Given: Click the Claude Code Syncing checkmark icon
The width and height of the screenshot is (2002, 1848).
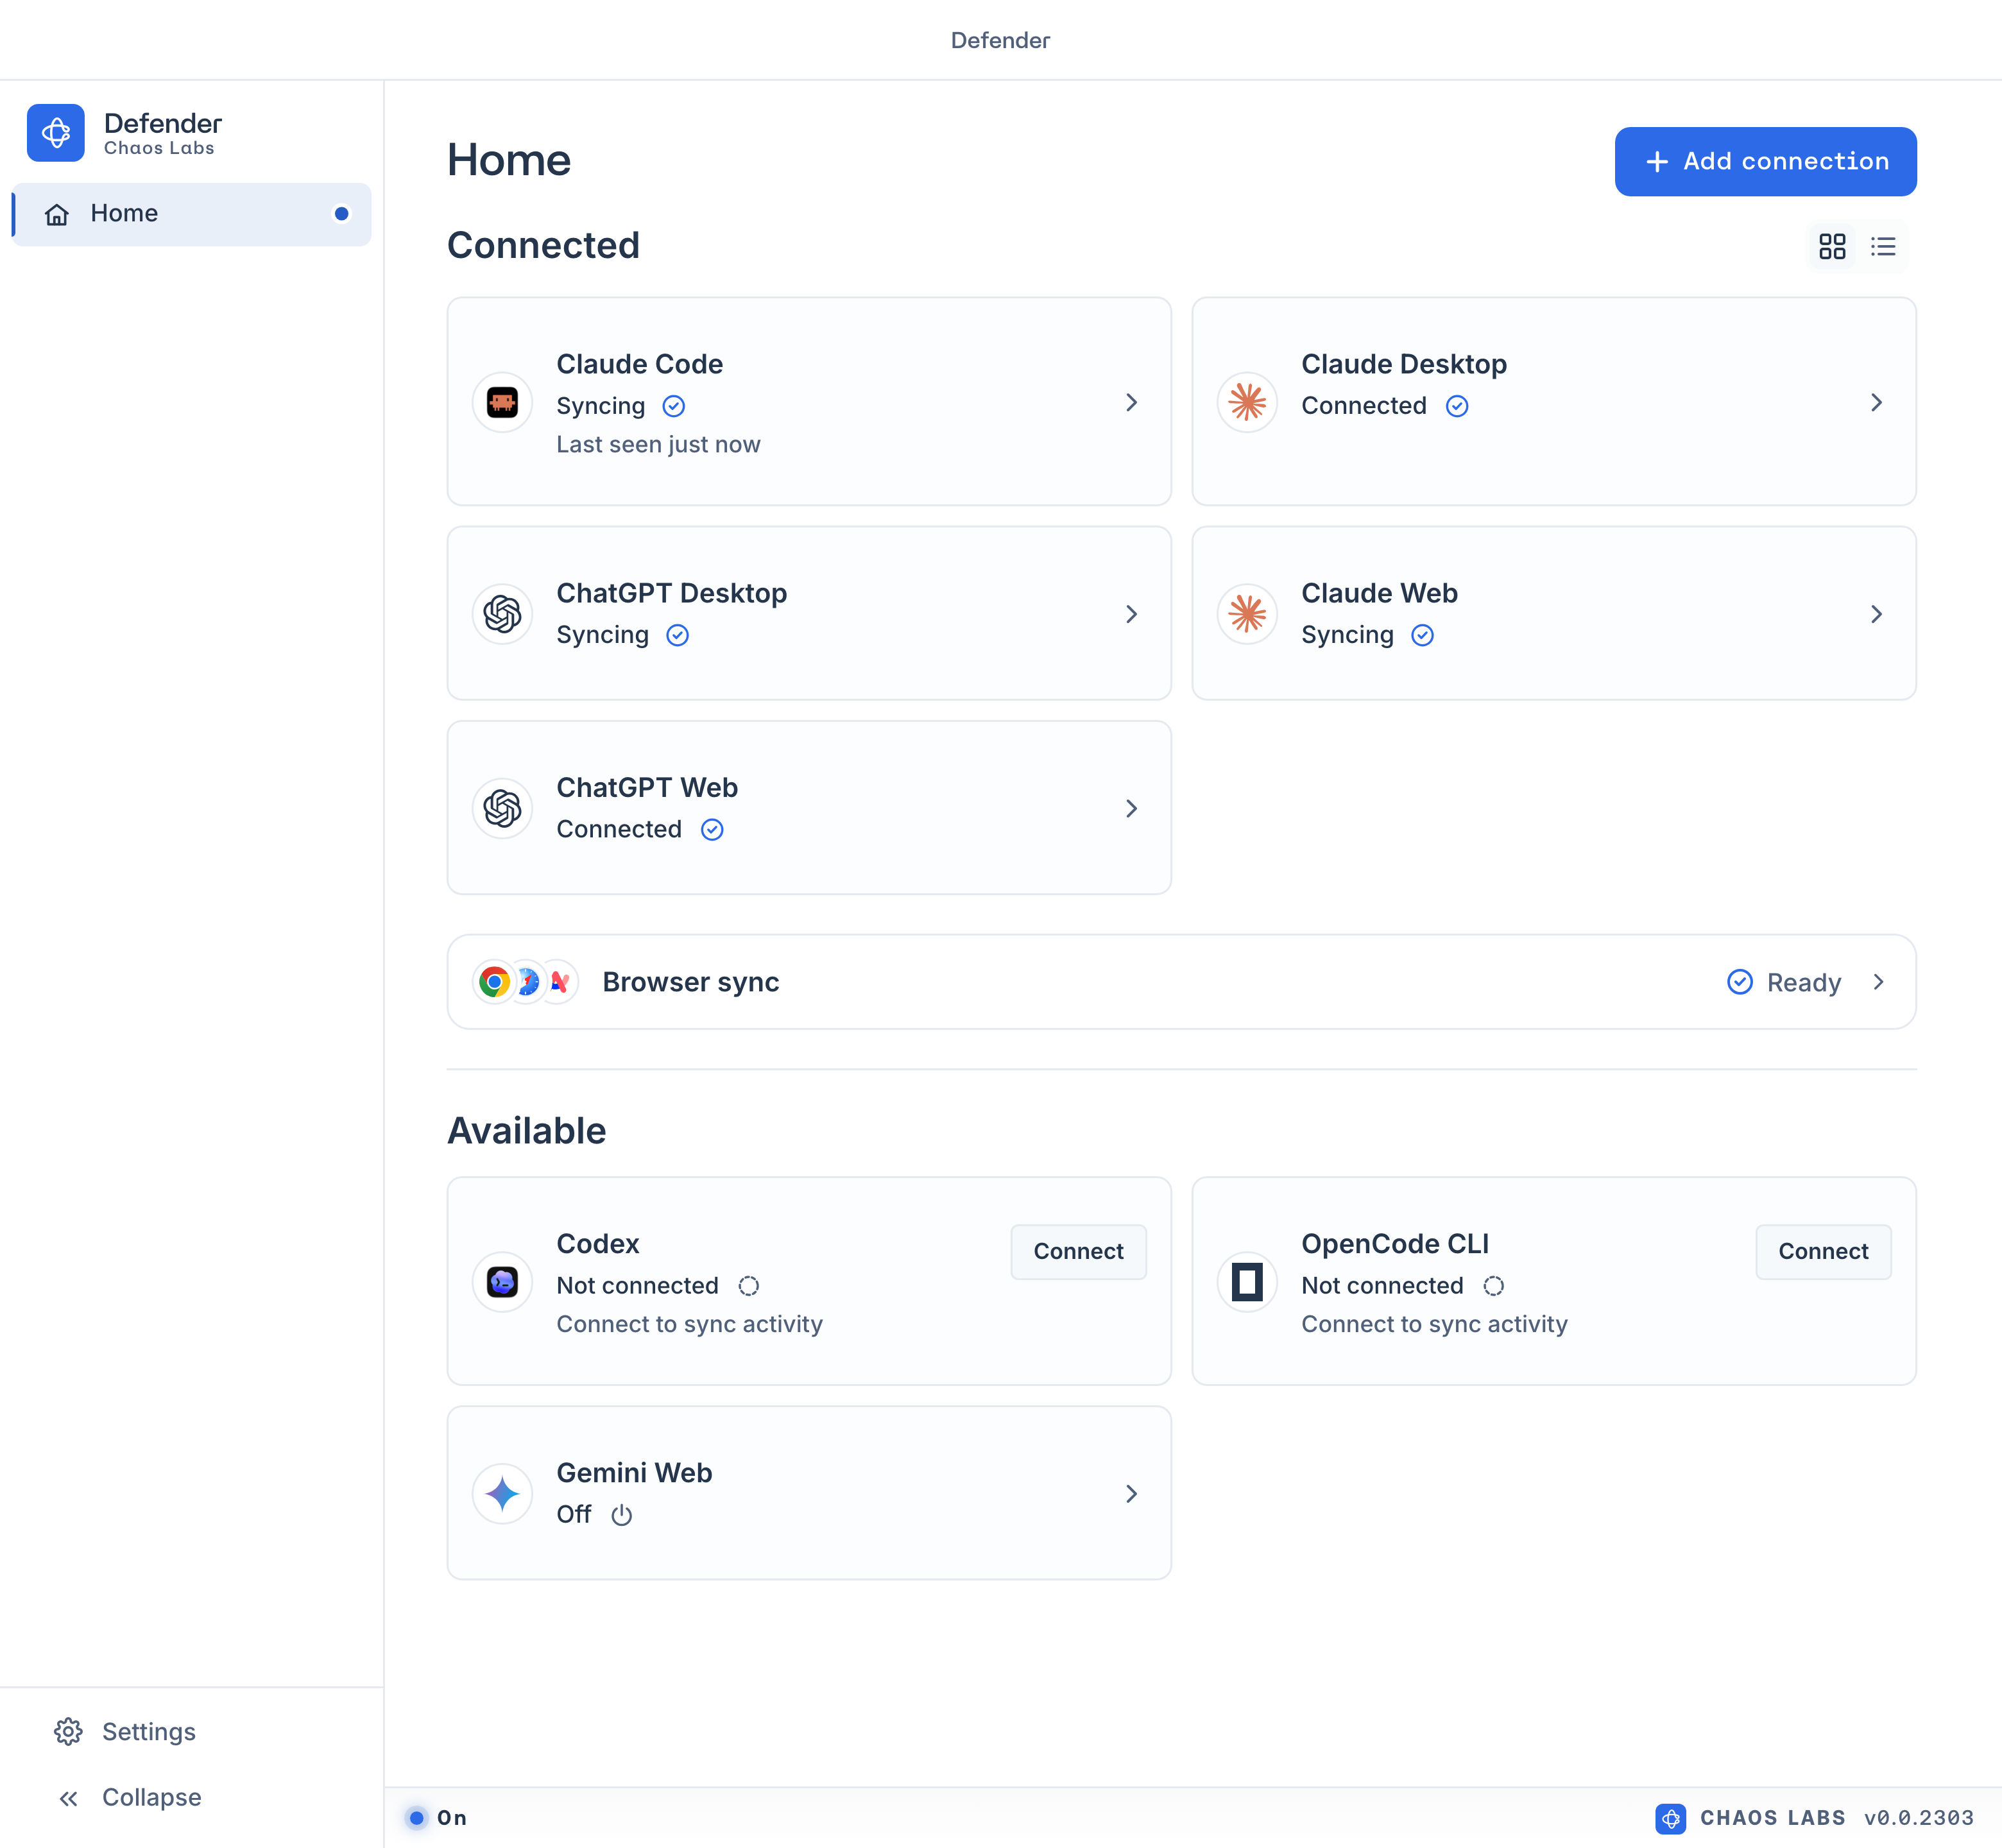Looking at the screenshot, I should 674,406.
